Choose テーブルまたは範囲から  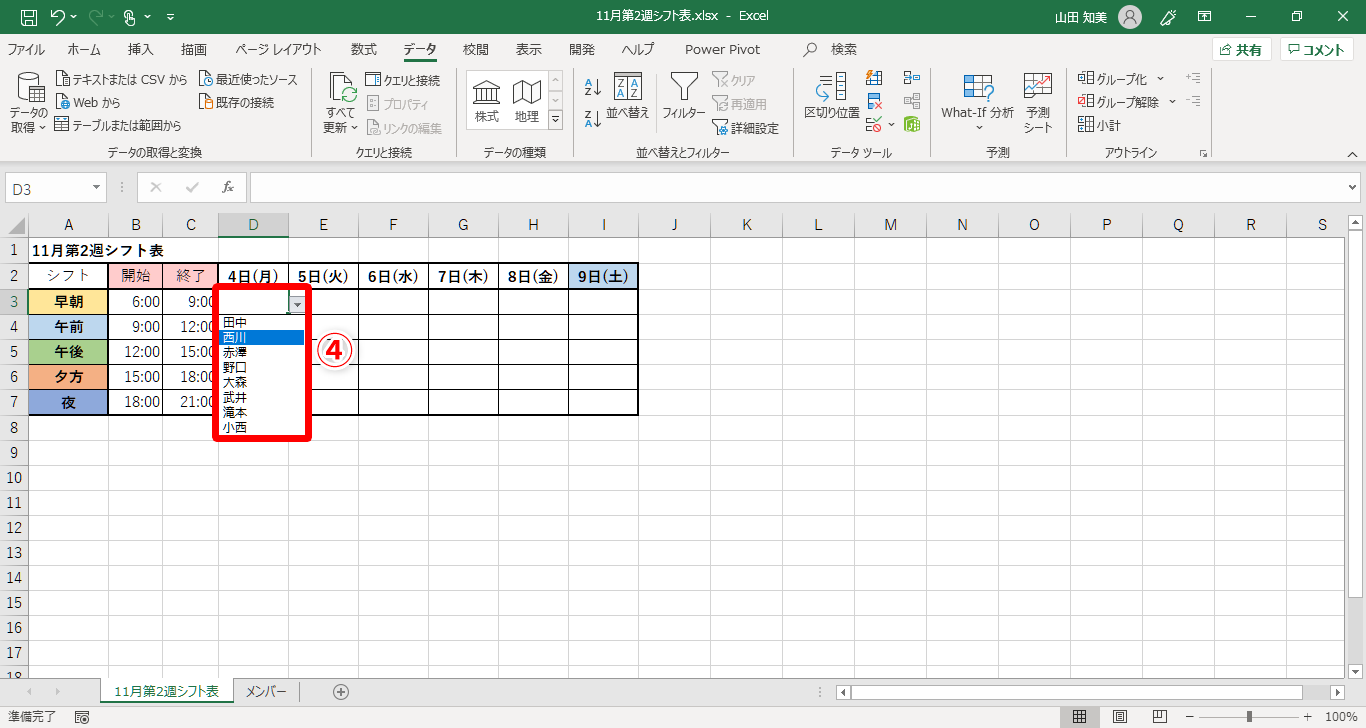pos(118,125)
